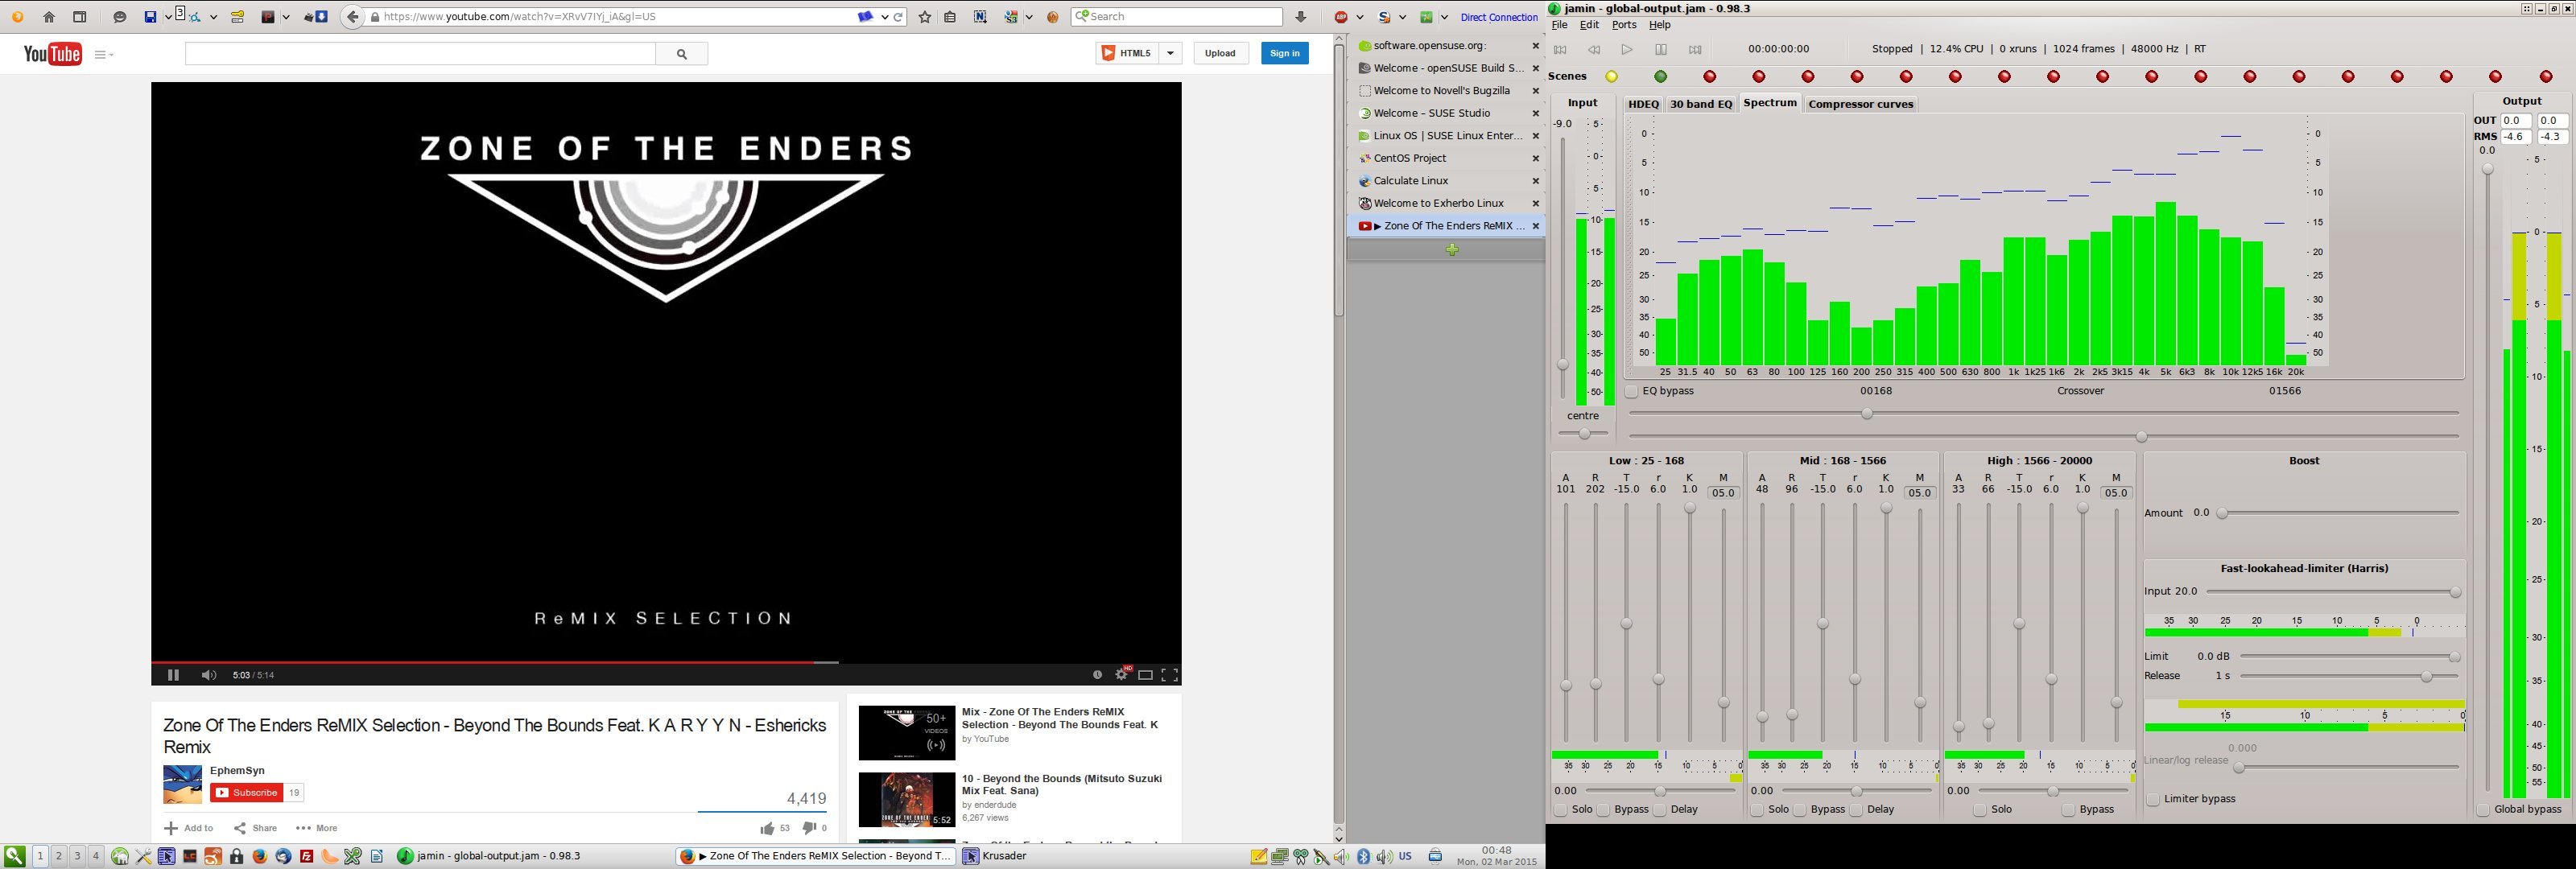2576x869 pixels.
Task: Toggle Bypass for Mid band
Action: (x=1800, y=810)
